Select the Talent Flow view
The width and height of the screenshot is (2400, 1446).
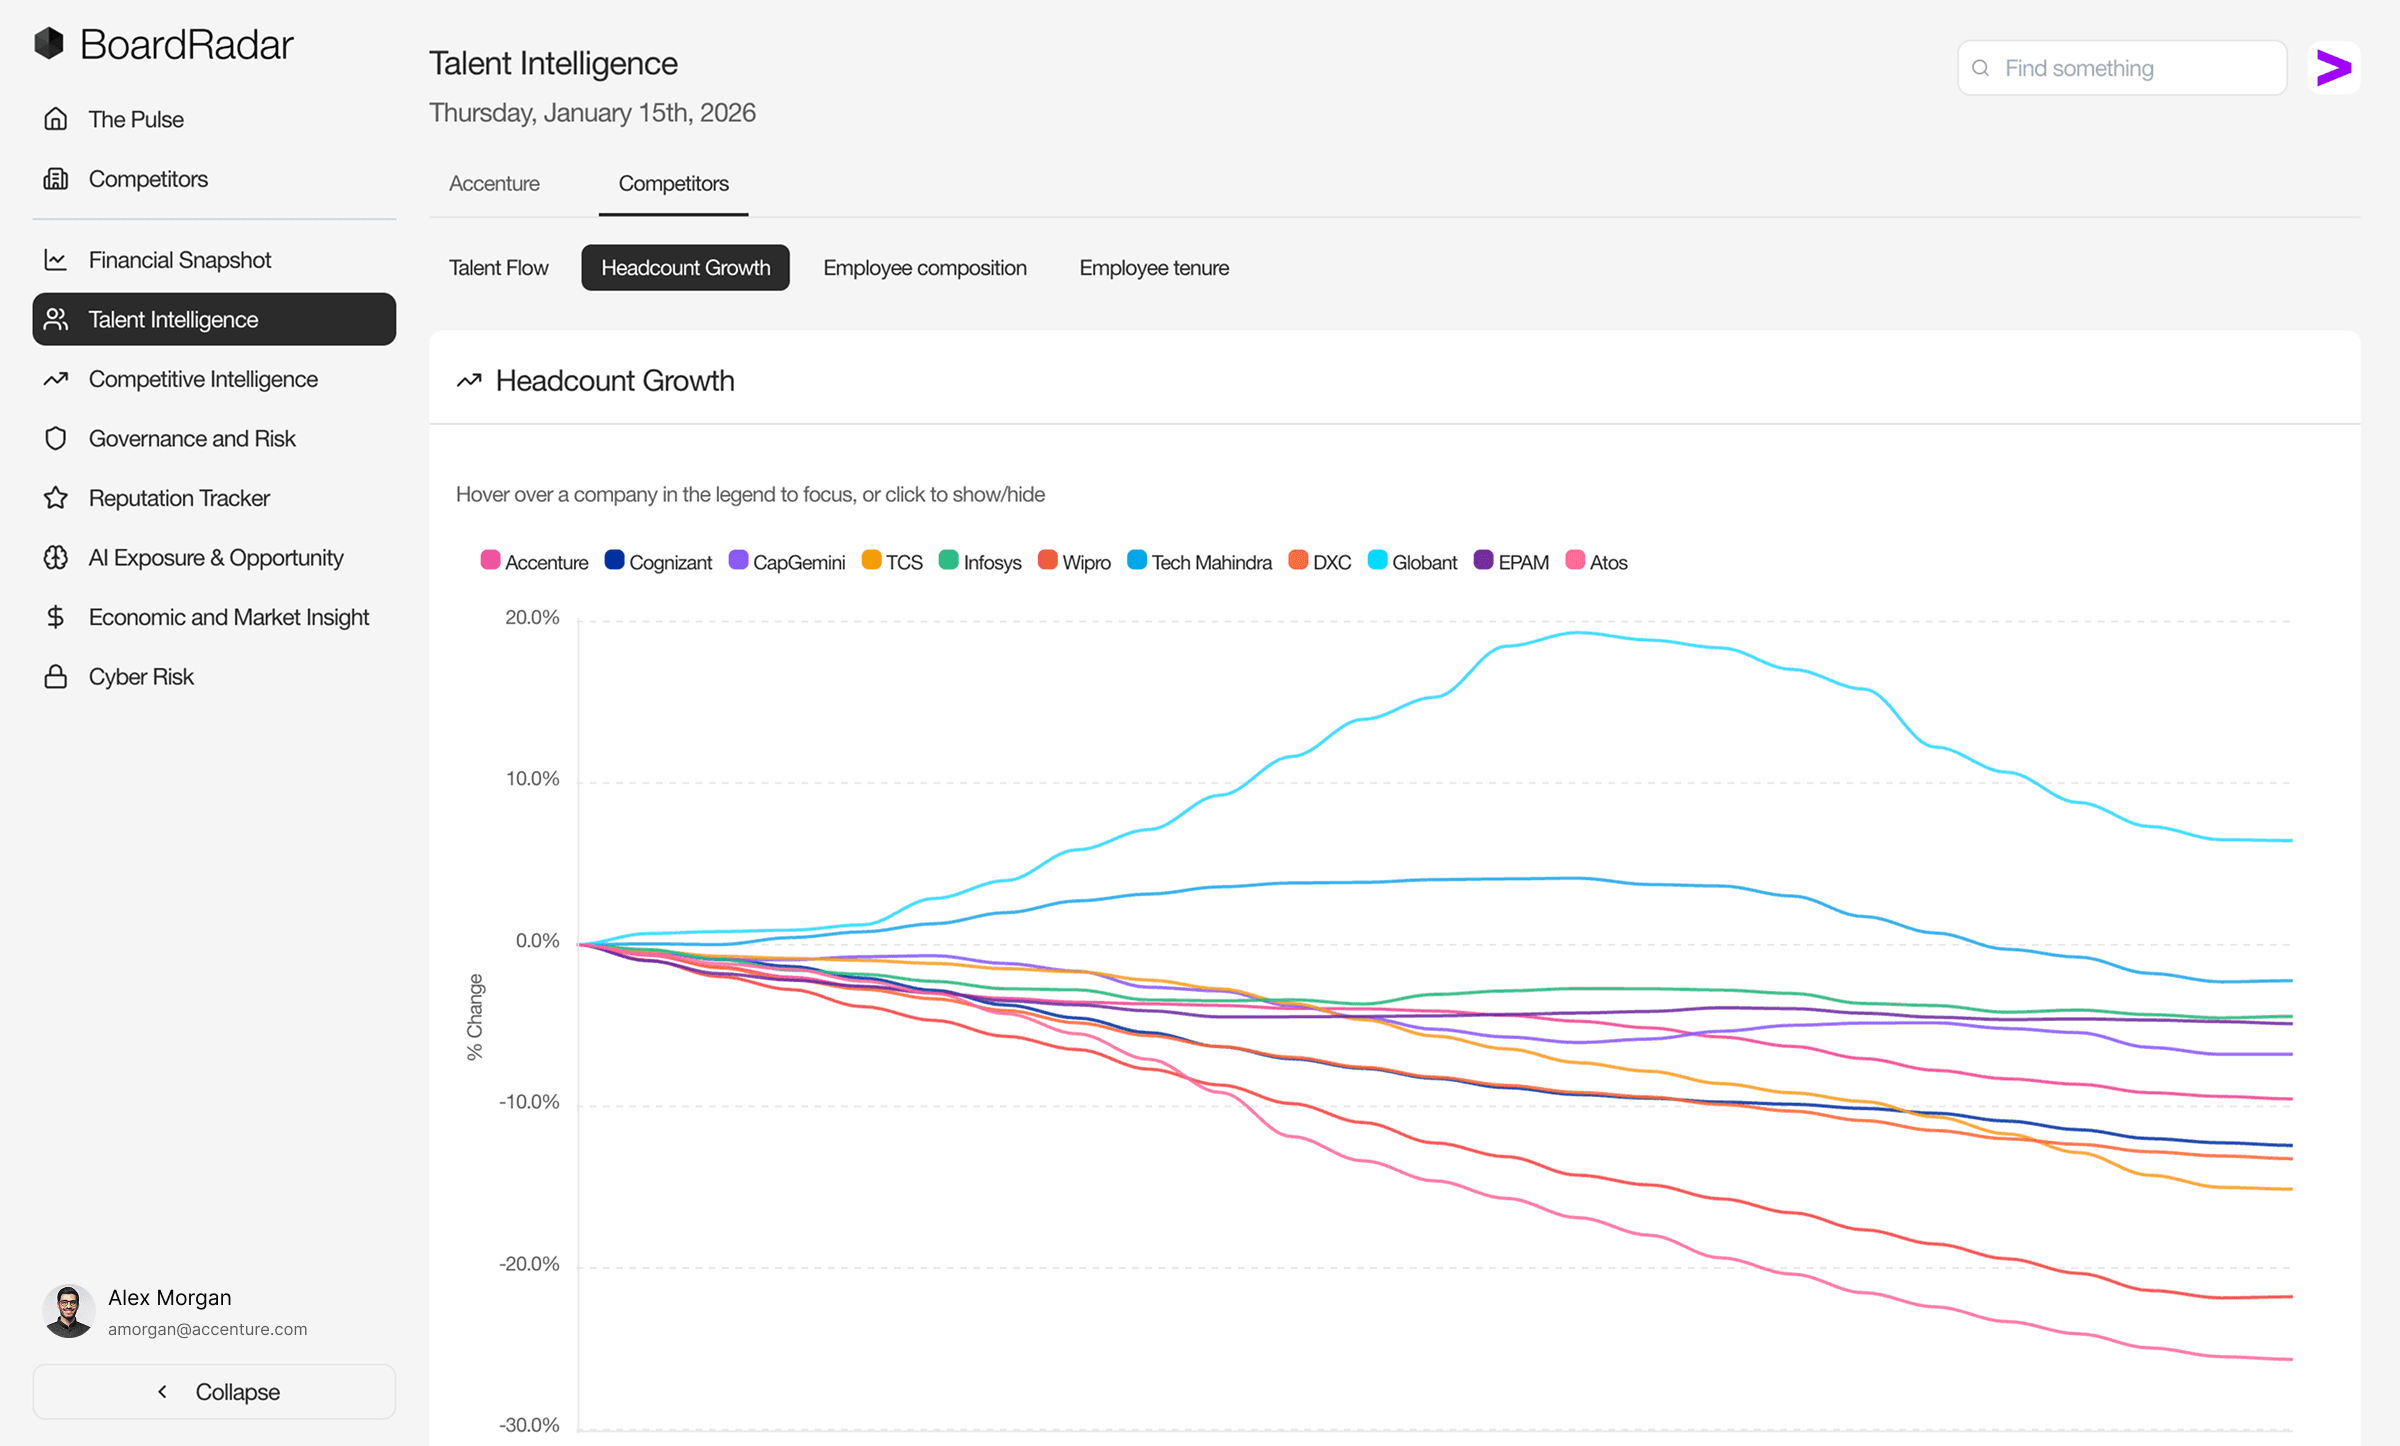pyautogui.click(x=498, y=268)
